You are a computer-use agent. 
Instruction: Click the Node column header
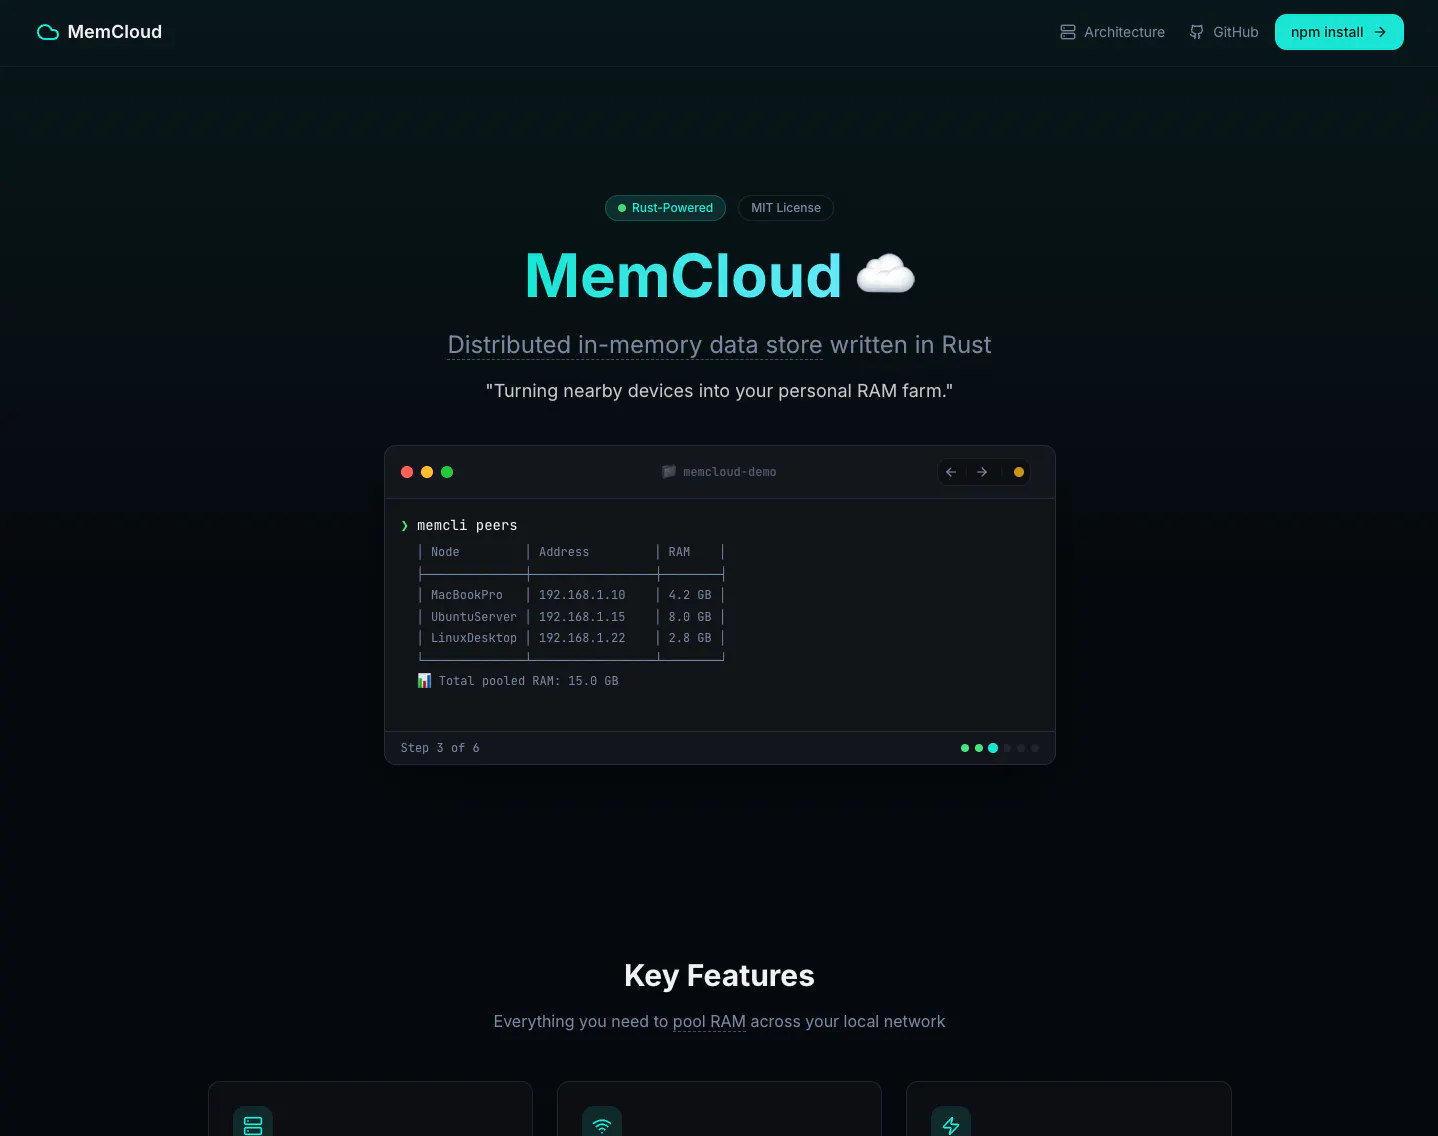(x=445, y=552)
